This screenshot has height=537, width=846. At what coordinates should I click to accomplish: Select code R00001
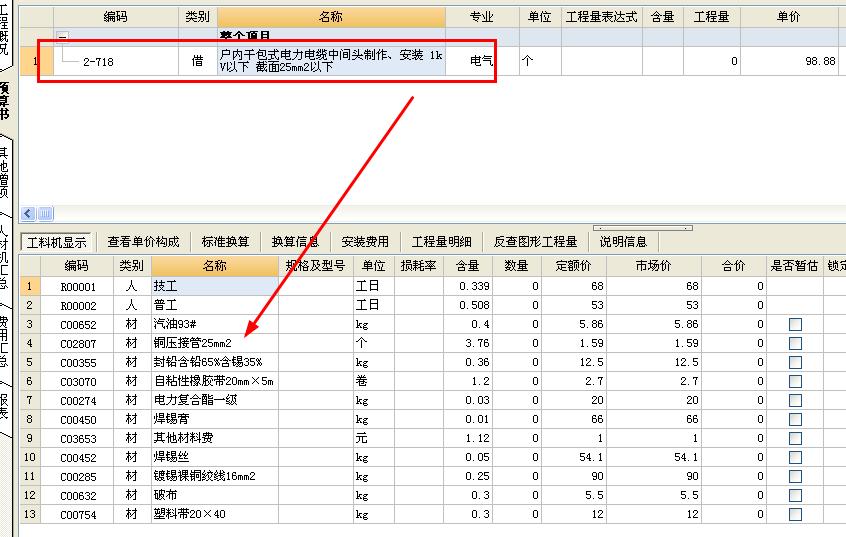(x=78, y=287)
